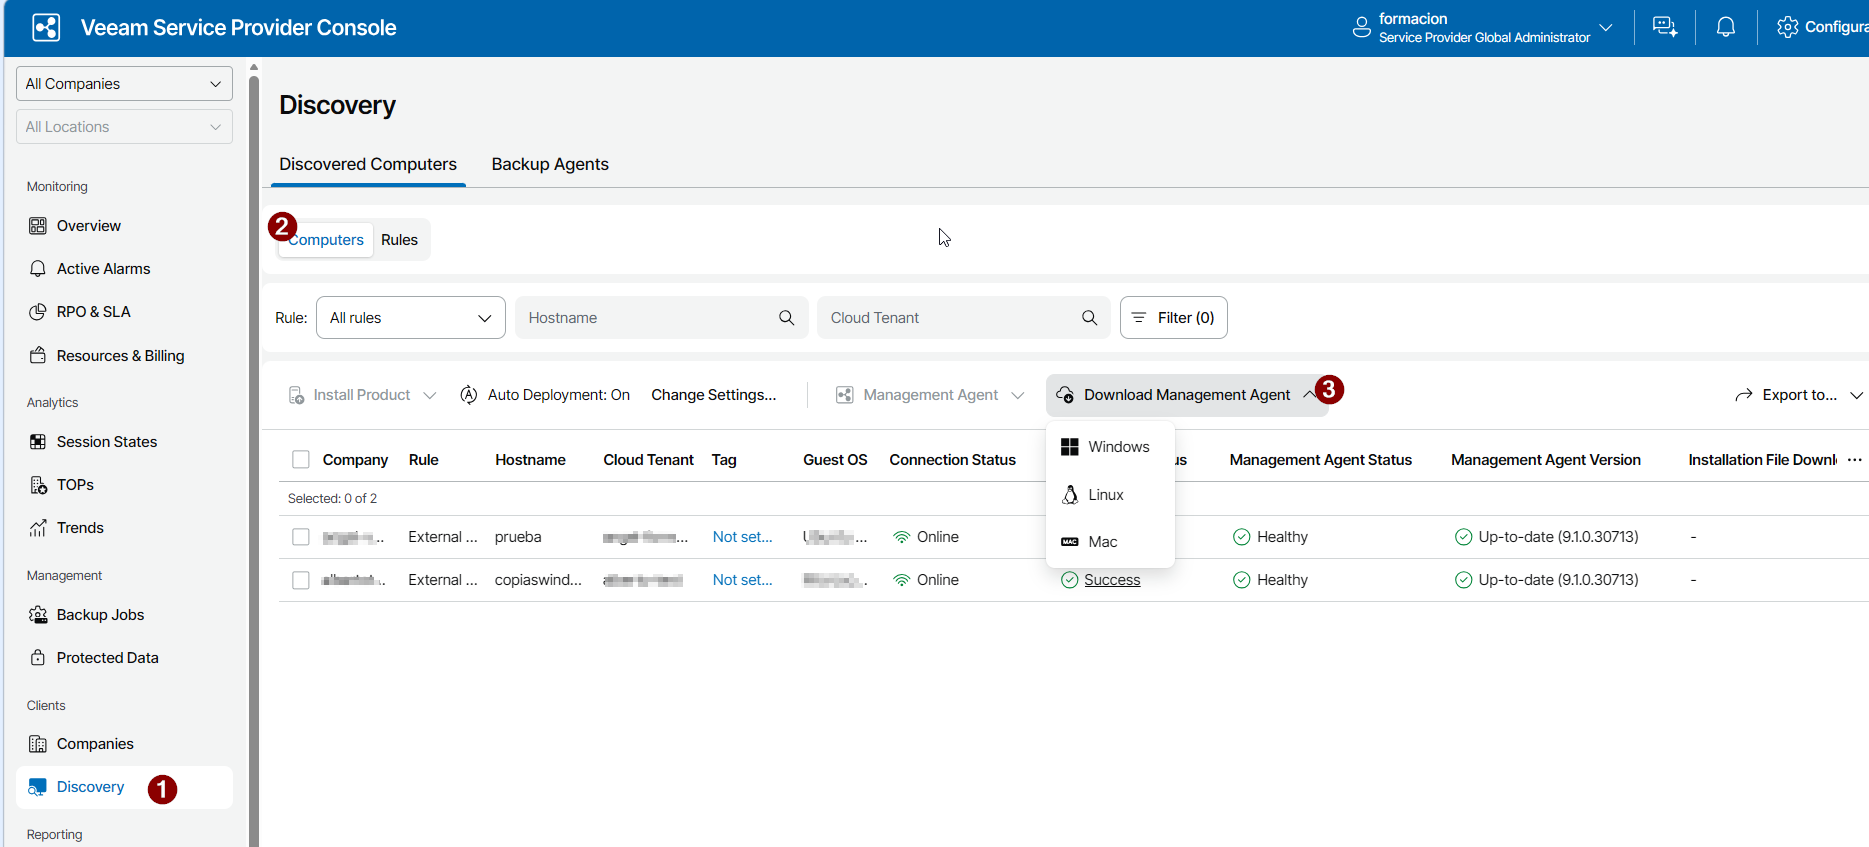
Task: Collapse the Download Management Agent menu
Action: 1309,394
